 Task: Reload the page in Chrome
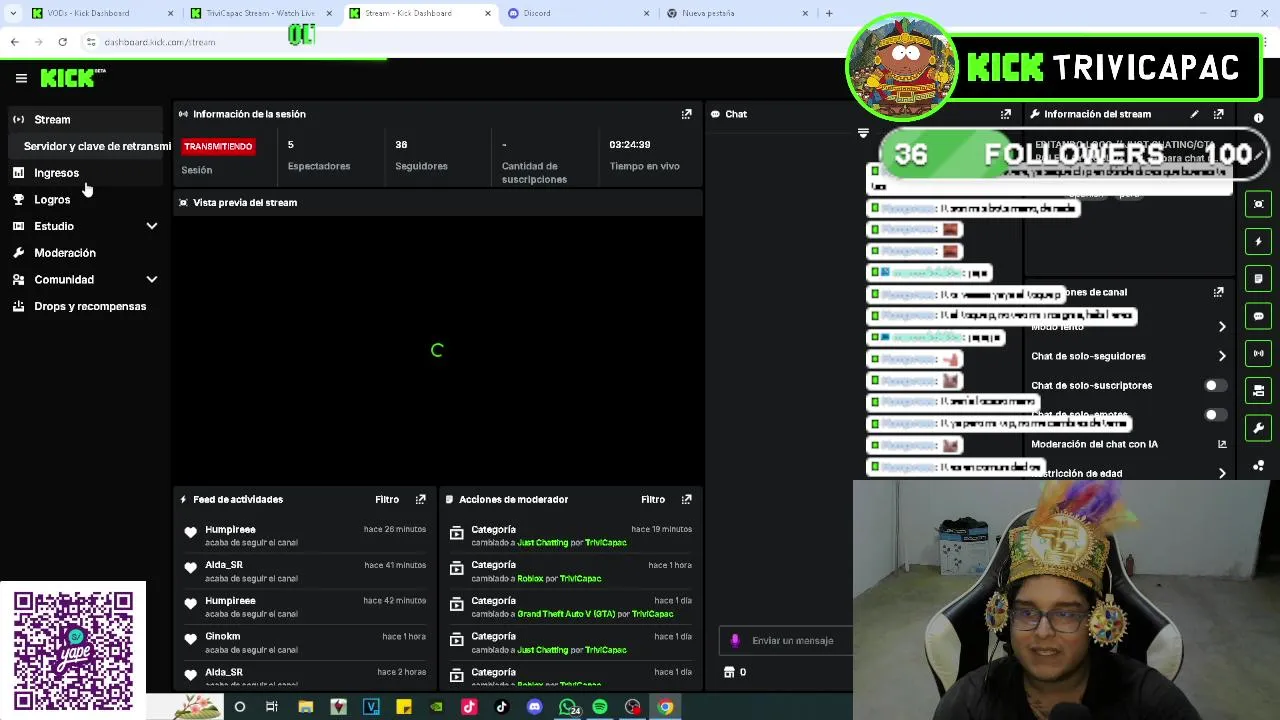coord(62,42)
